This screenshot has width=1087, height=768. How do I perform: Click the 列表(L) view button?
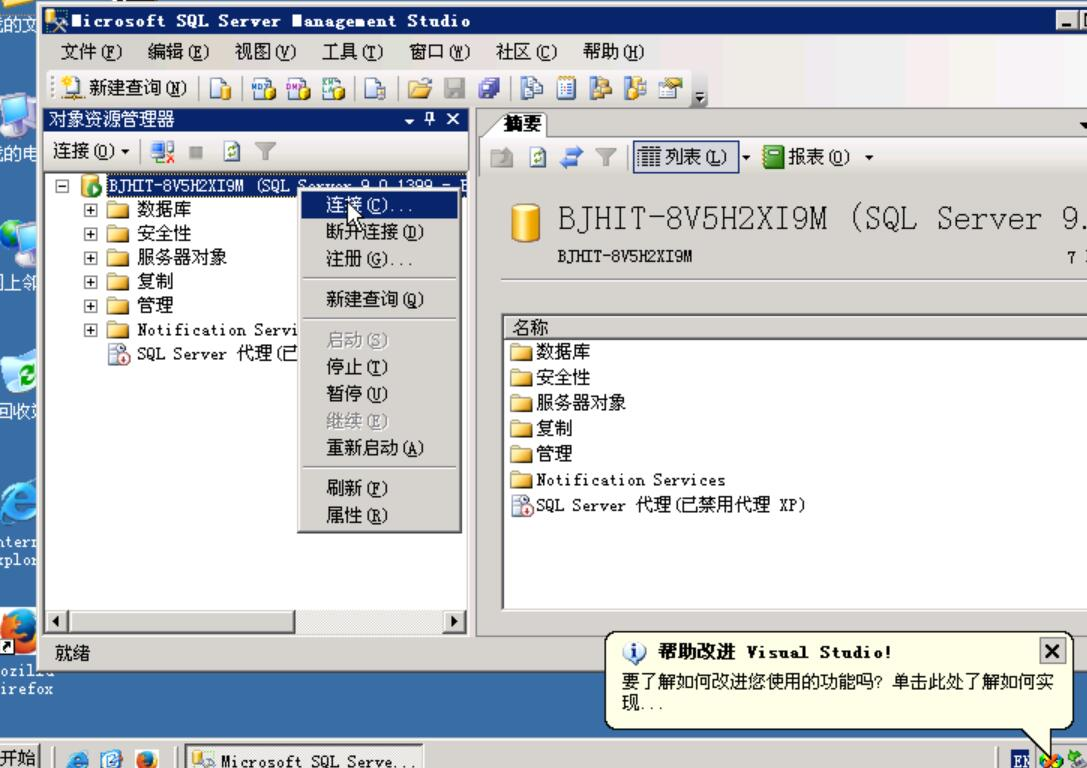[685, 157]
